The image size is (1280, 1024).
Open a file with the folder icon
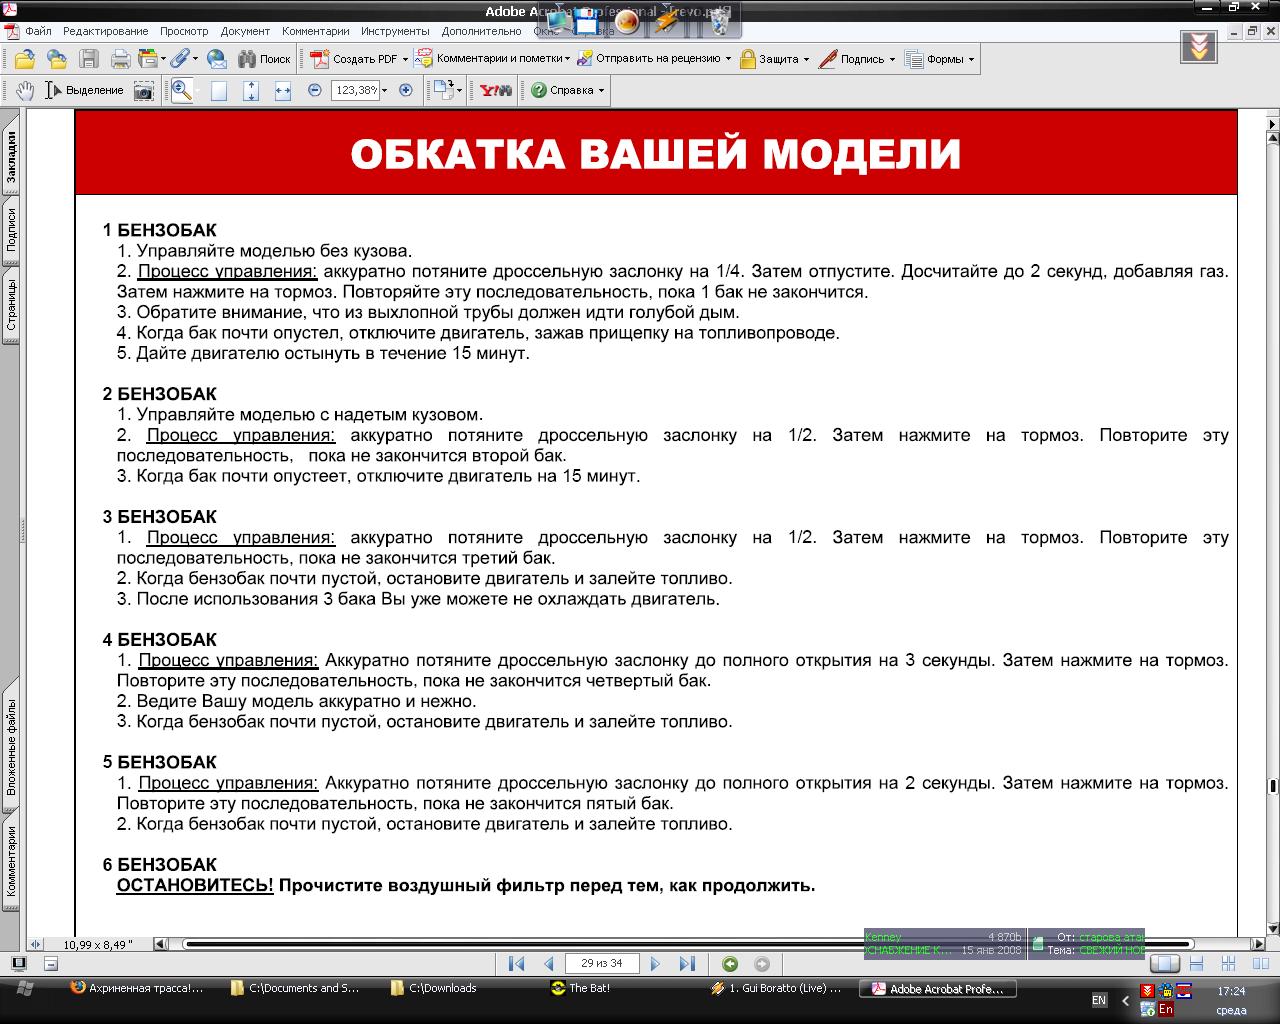(24, 59)
